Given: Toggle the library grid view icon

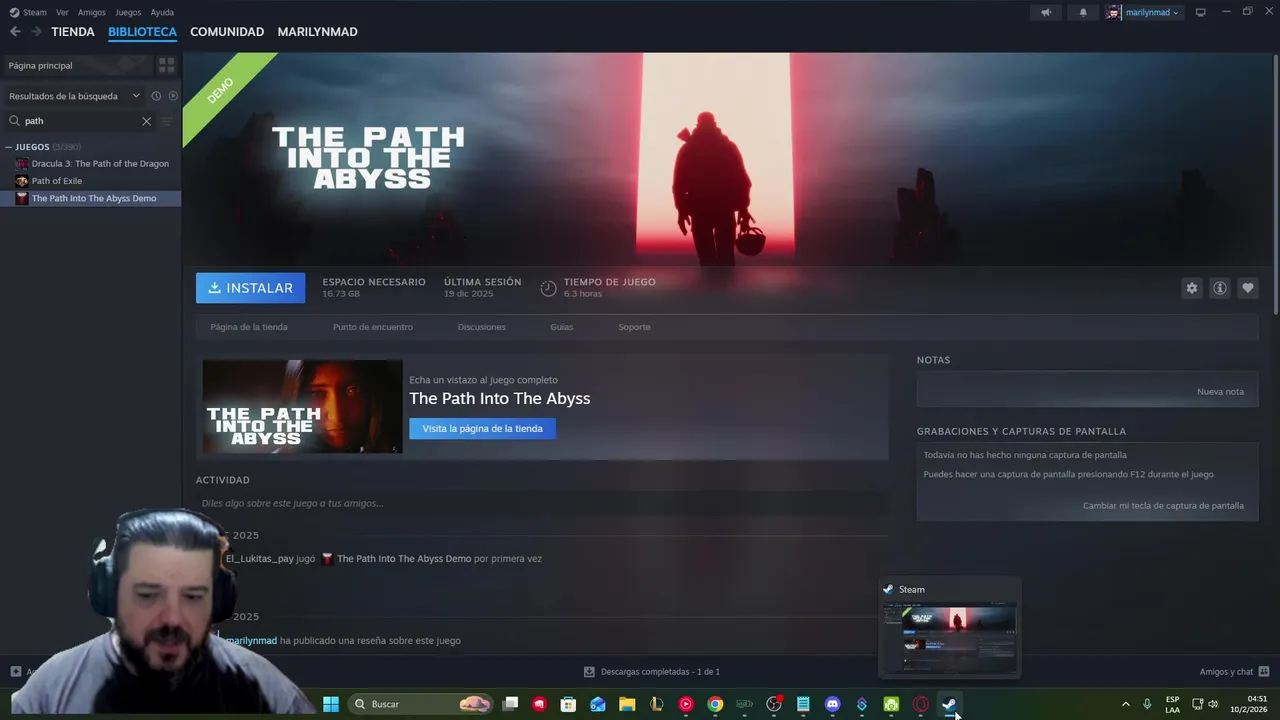Looking at the screenshot, I should [167, 65].
